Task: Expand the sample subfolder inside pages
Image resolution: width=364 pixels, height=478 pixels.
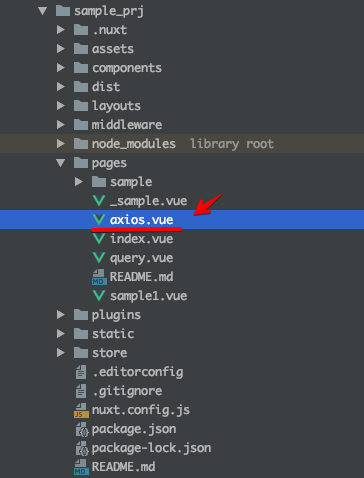Action: [x=79, y=182]
